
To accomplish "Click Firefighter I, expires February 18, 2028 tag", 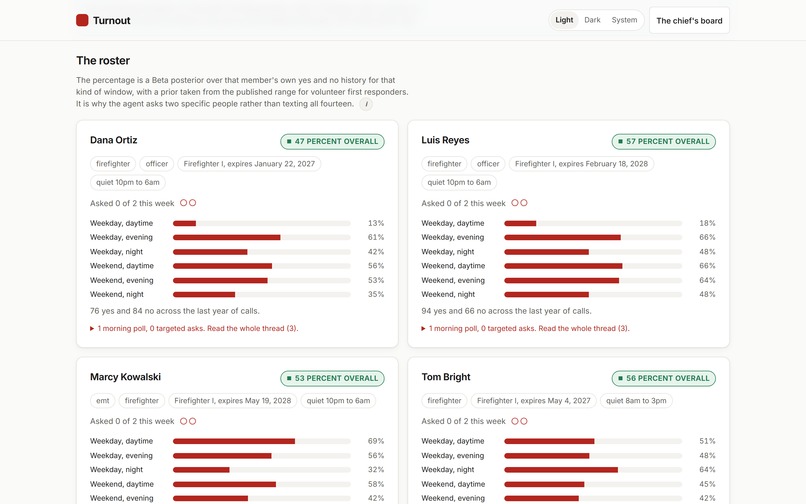I will tap(581, 164).
